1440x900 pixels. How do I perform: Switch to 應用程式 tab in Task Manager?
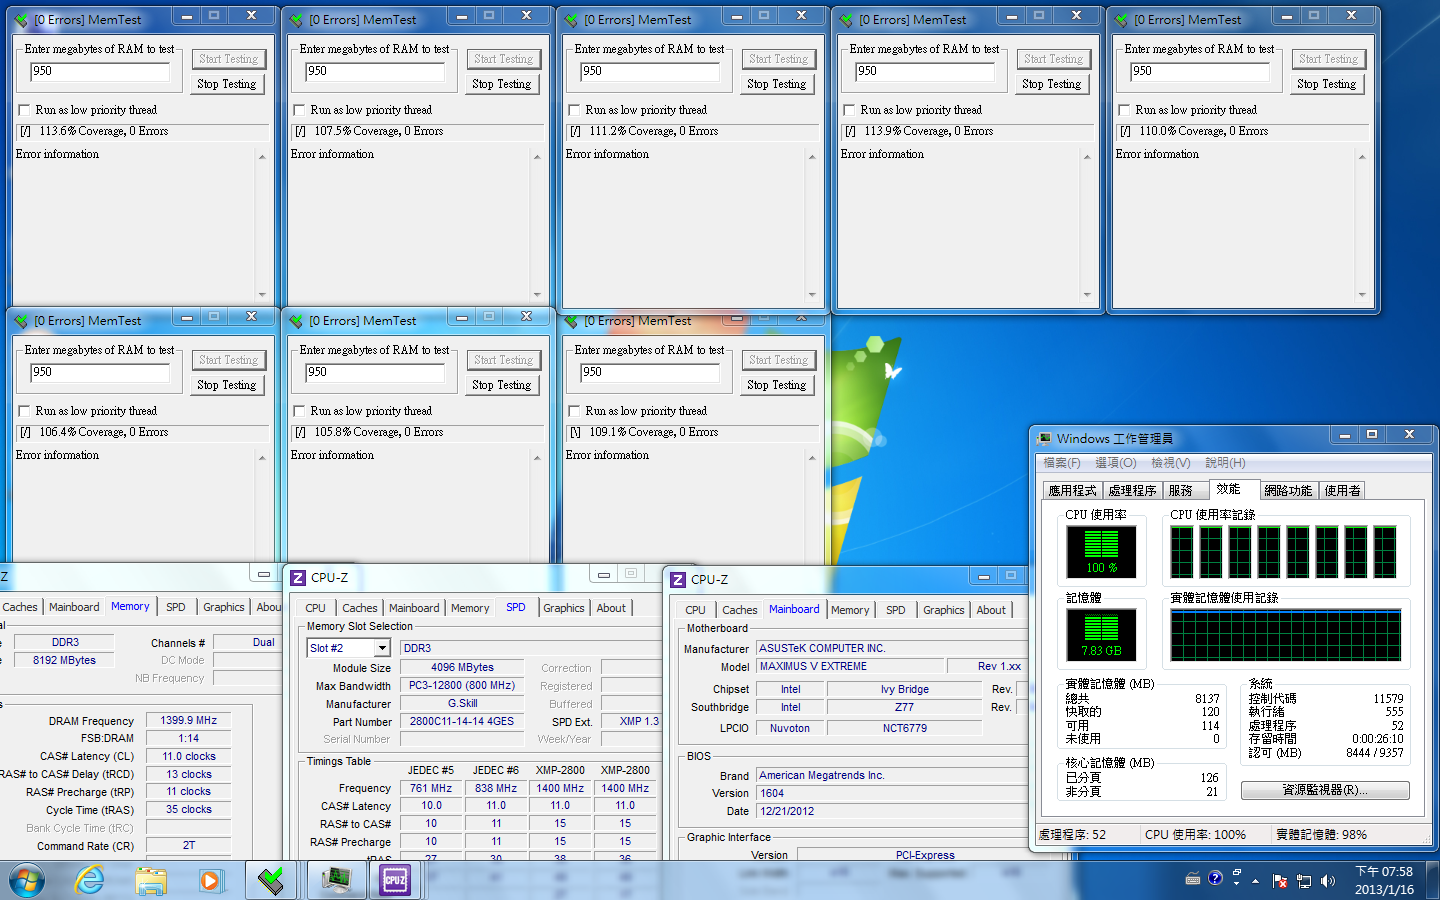coord(1072,490)
